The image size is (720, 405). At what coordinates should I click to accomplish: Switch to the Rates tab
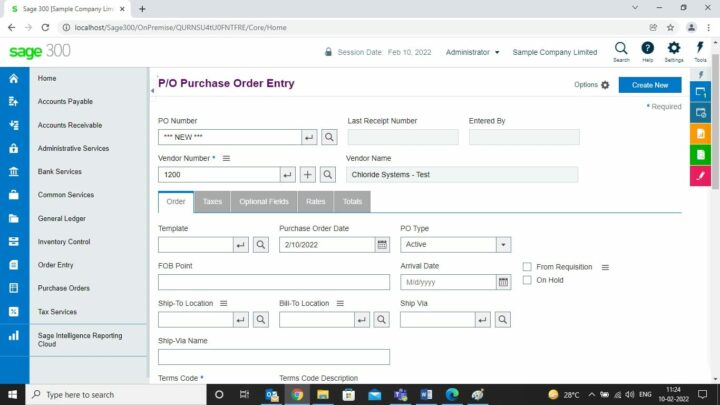coord(315,202)
